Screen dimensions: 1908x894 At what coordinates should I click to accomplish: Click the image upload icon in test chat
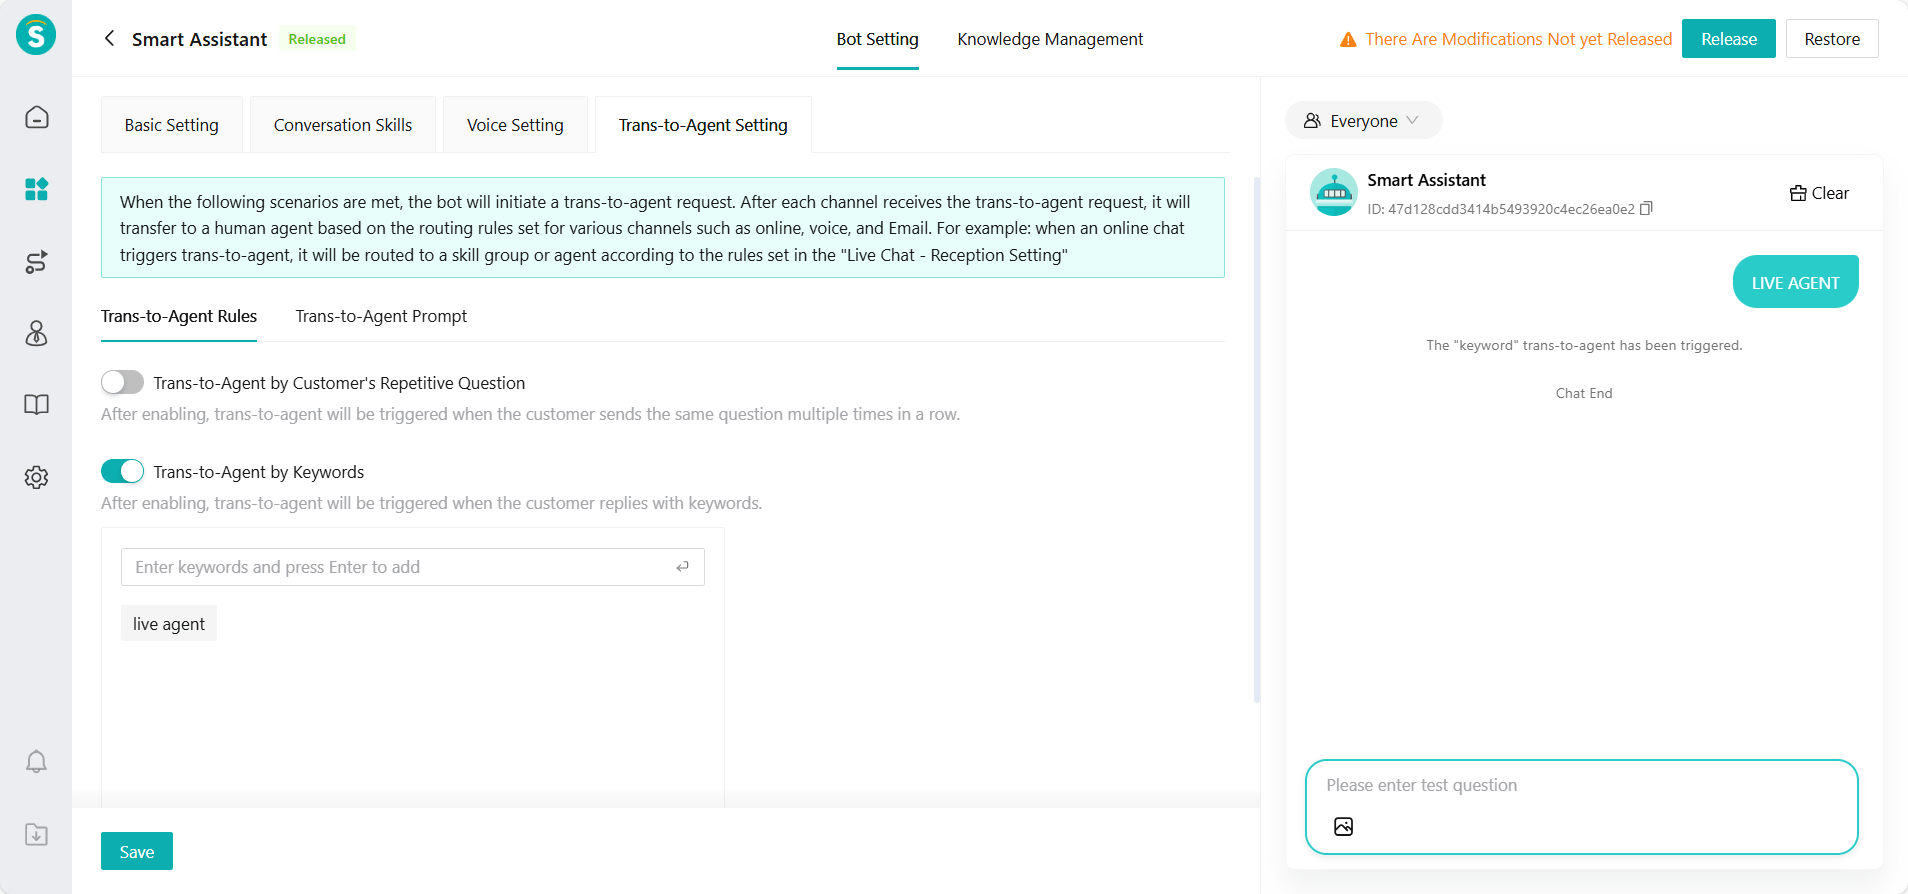click(x=1343, y=826)
